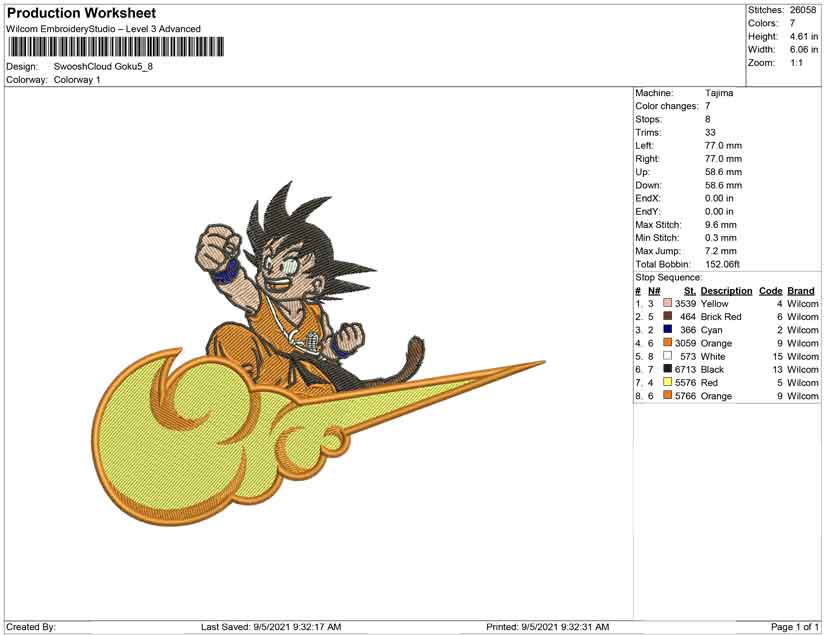The height and width of the screenshot is (635, 825).
Task: Click the stitch count '3059' in stop 4
Action: click(686, 343)
